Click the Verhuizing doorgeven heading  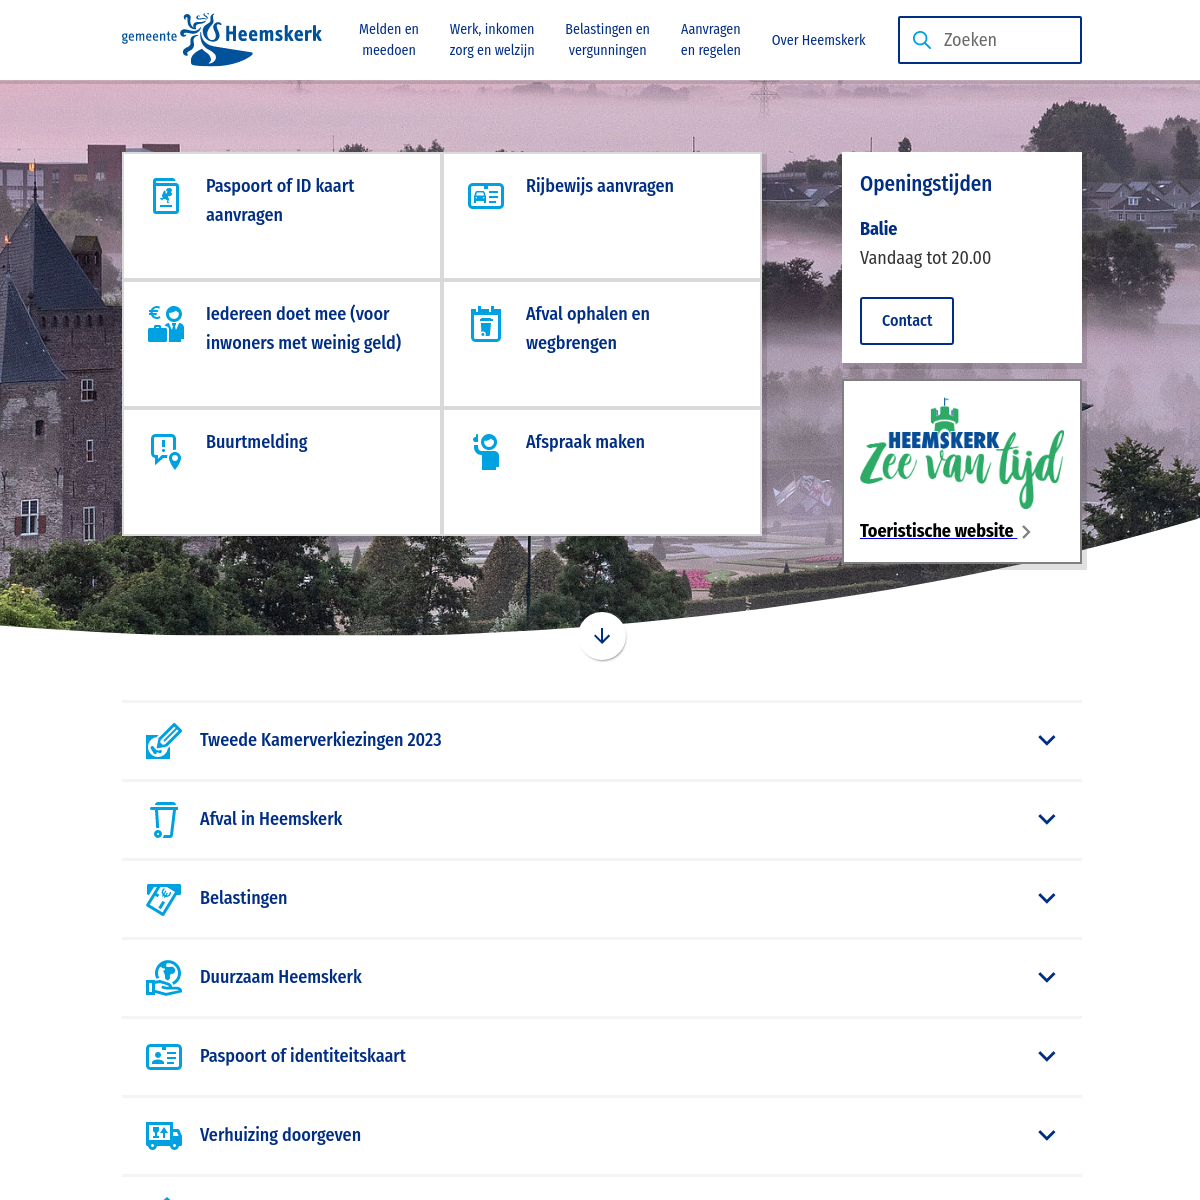tap(281, 1135)
